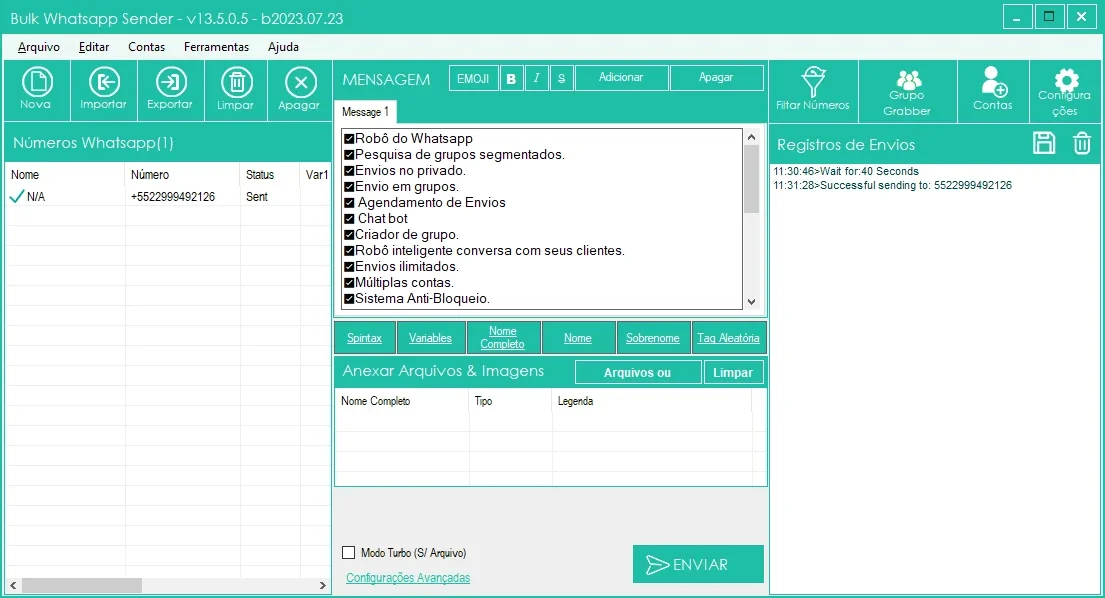Click the Var1 column header

pos(316,175)
